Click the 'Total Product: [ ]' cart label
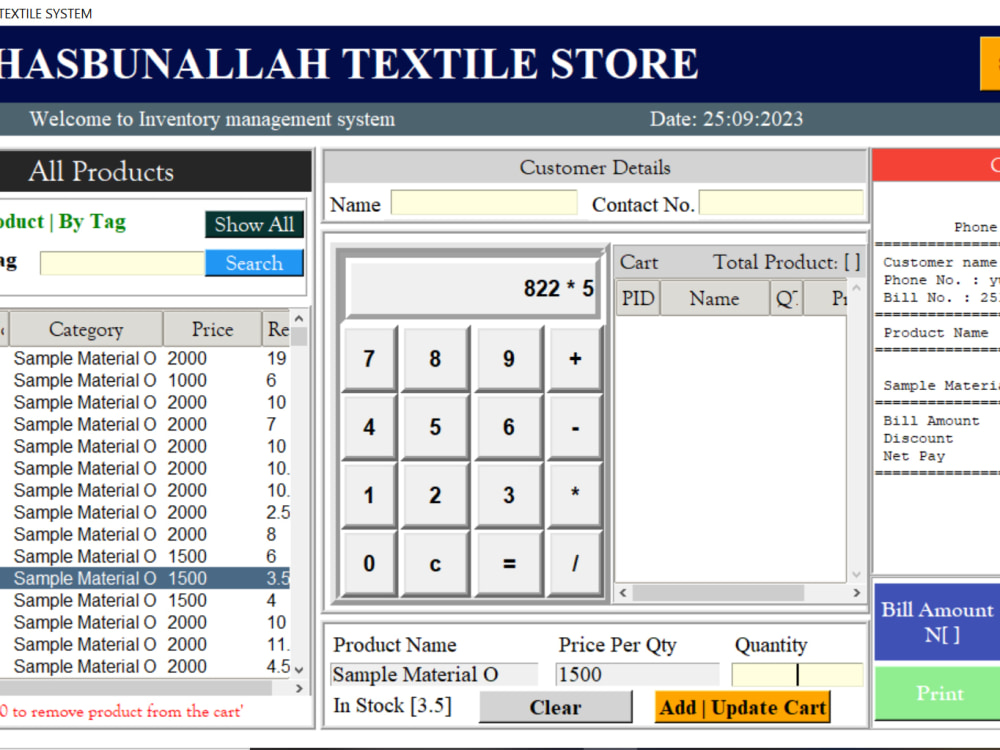 click(x=786, y=262)
